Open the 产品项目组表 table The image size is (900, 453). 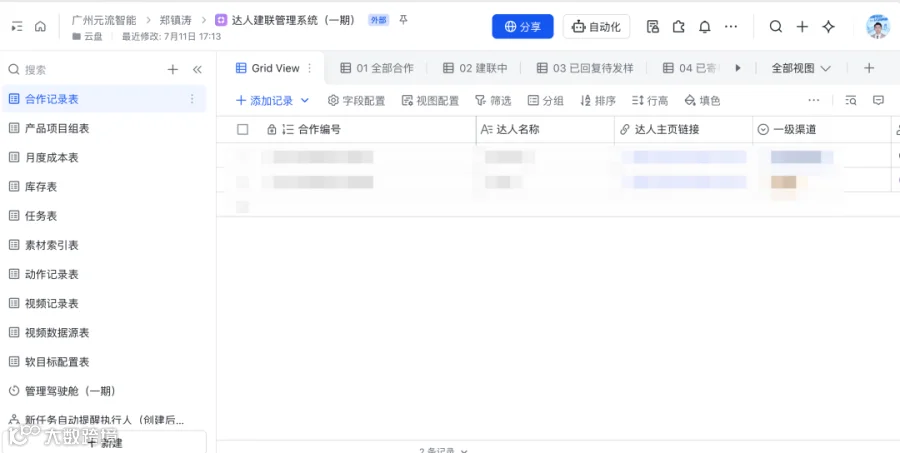point(103,128)
